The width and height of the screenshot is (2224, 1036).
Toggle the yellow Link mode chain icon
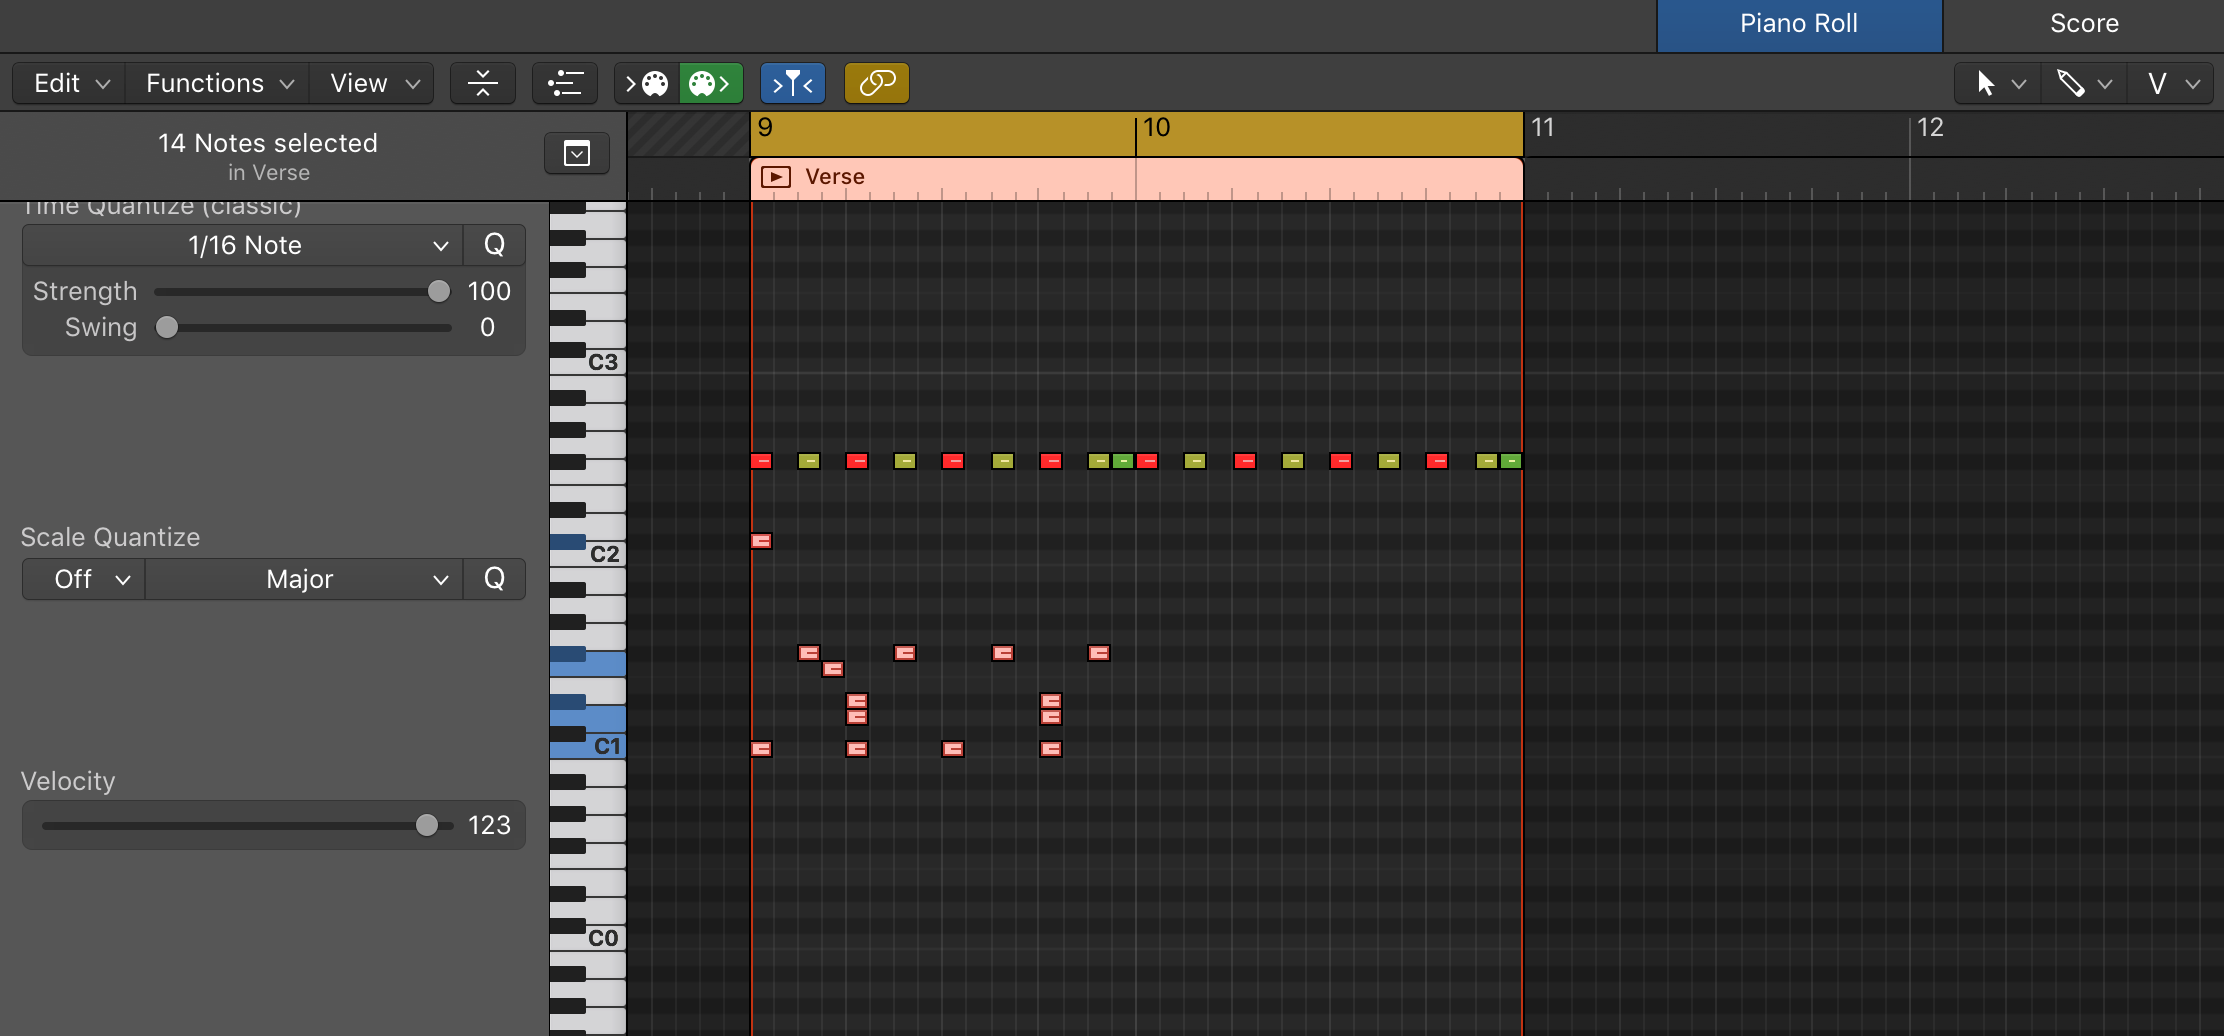pyautogui.click(x=877, y=83)
